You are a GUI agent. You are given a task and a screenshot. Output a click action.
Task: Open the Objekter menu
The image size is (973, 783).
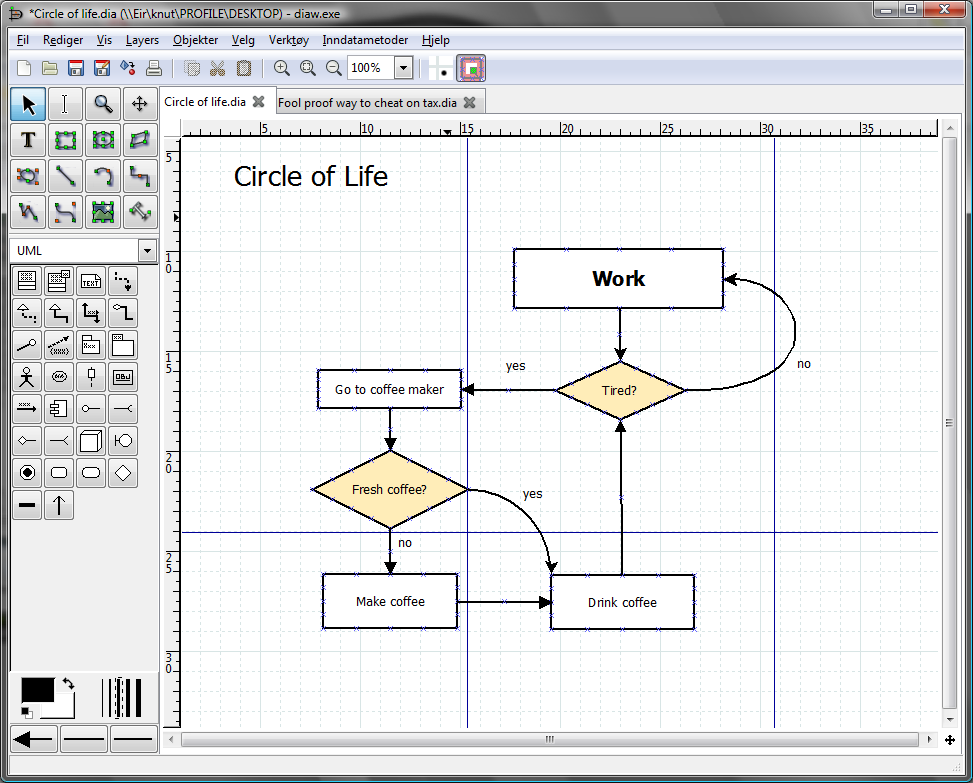pos(195,40)
